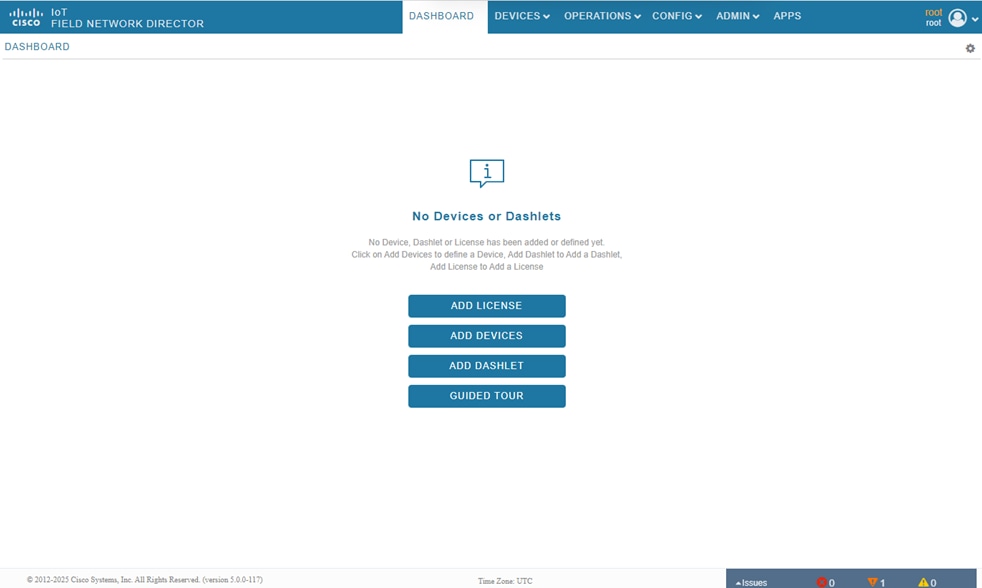Click the IoT Field Network Director title

click(127, 18)
